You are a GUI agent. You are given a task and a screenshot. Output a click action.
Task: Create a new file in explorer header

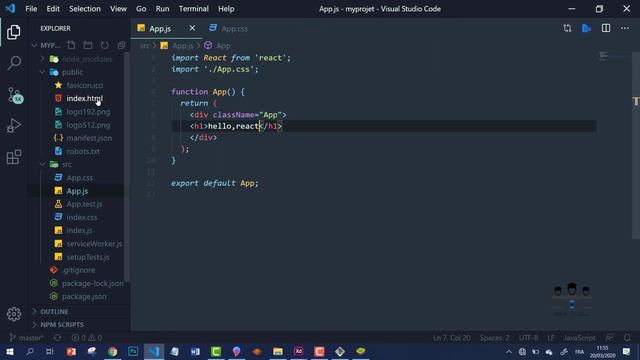(71, 45)
